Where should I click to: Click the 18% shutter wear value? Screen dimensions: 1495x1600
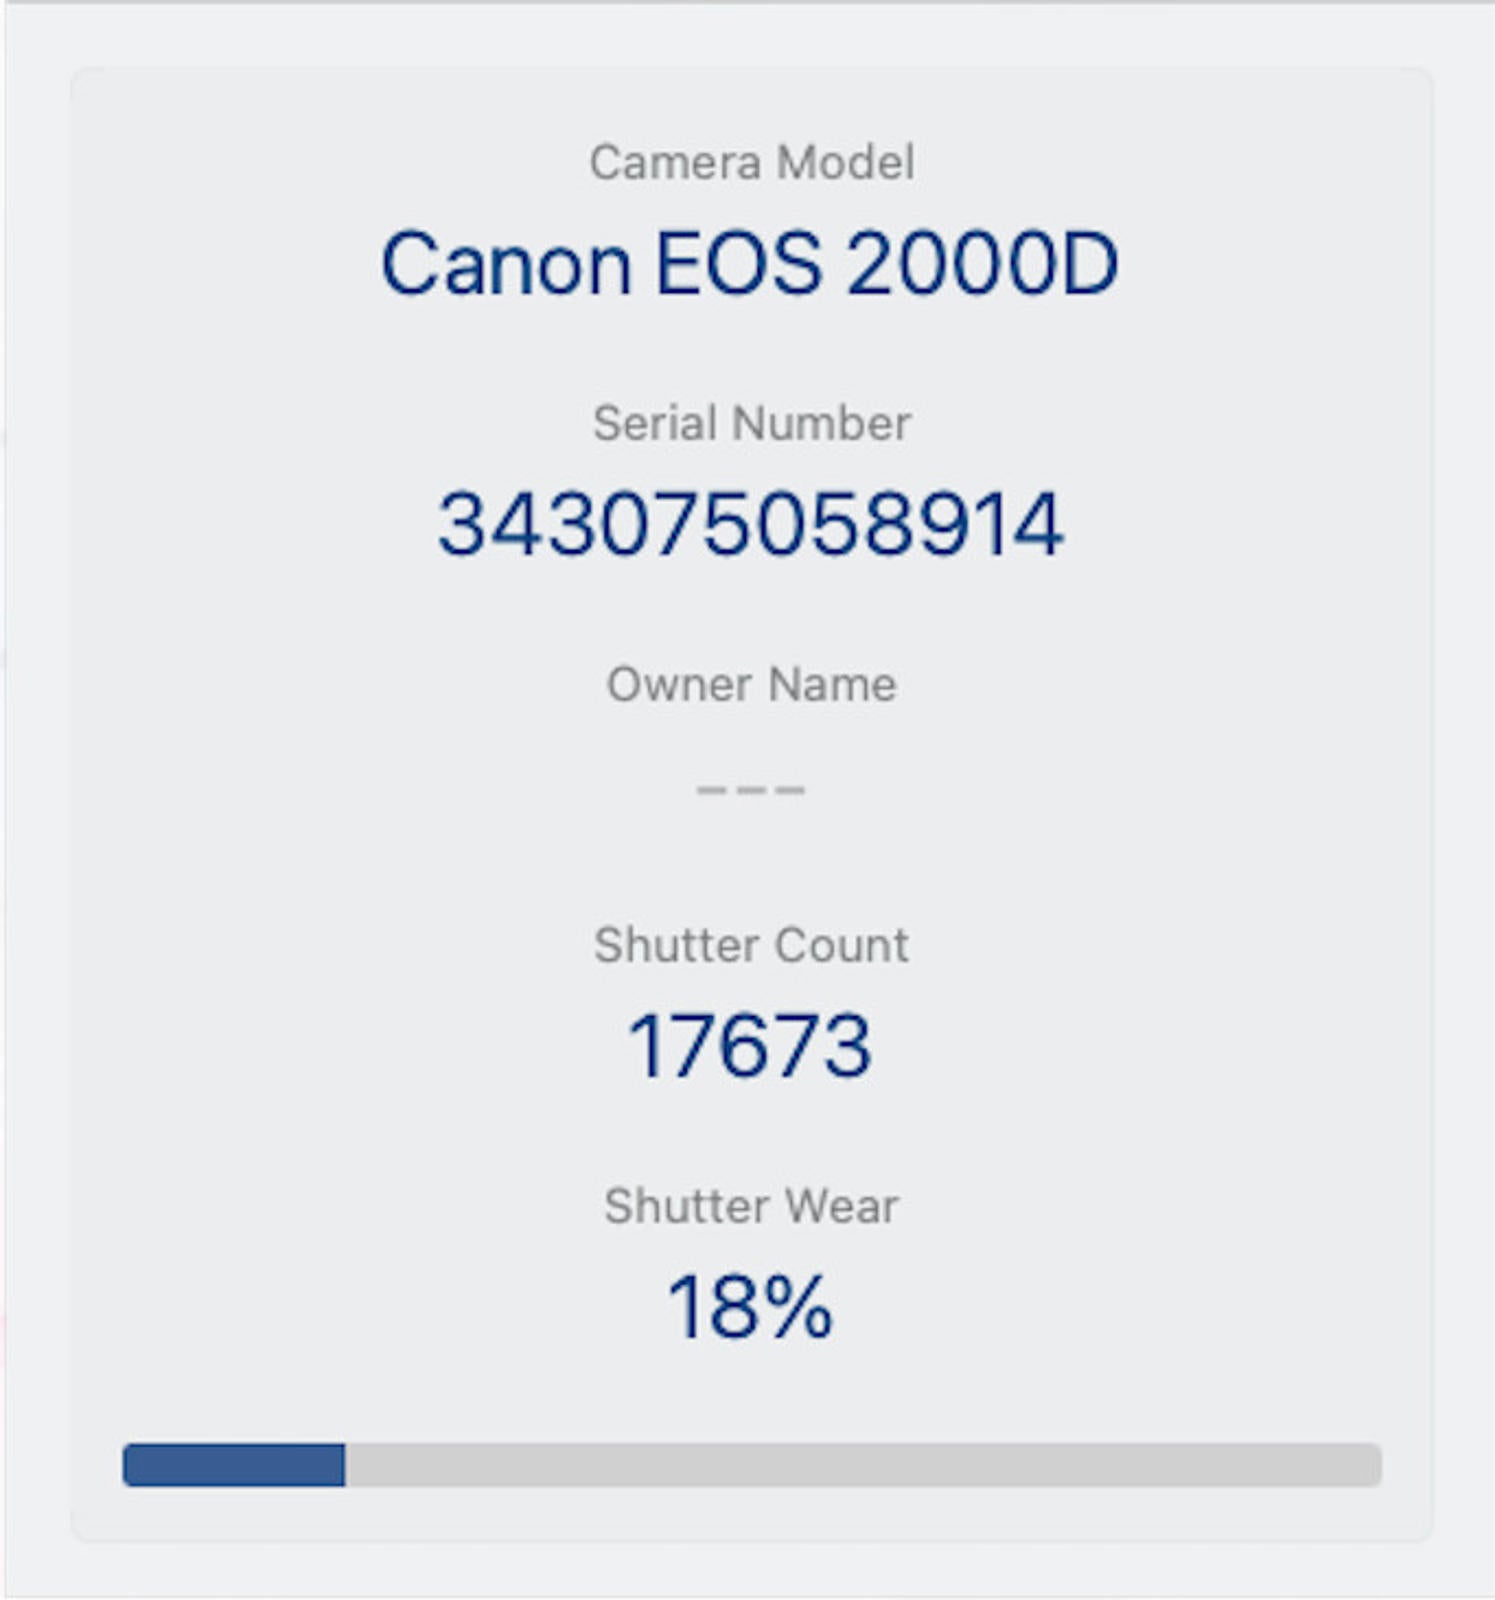(750, 1307)
